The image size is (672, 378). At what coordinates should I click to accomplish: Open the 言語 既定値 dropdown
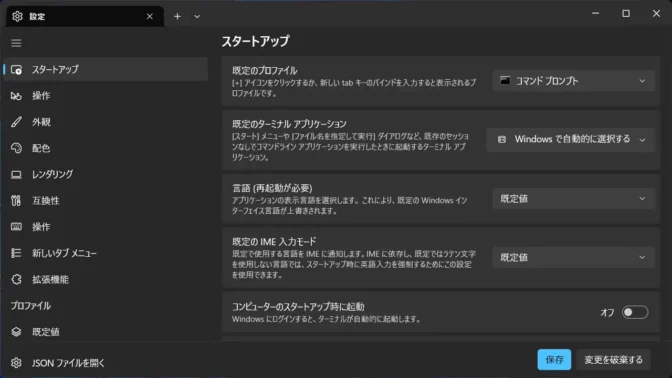tap(573, 199)
